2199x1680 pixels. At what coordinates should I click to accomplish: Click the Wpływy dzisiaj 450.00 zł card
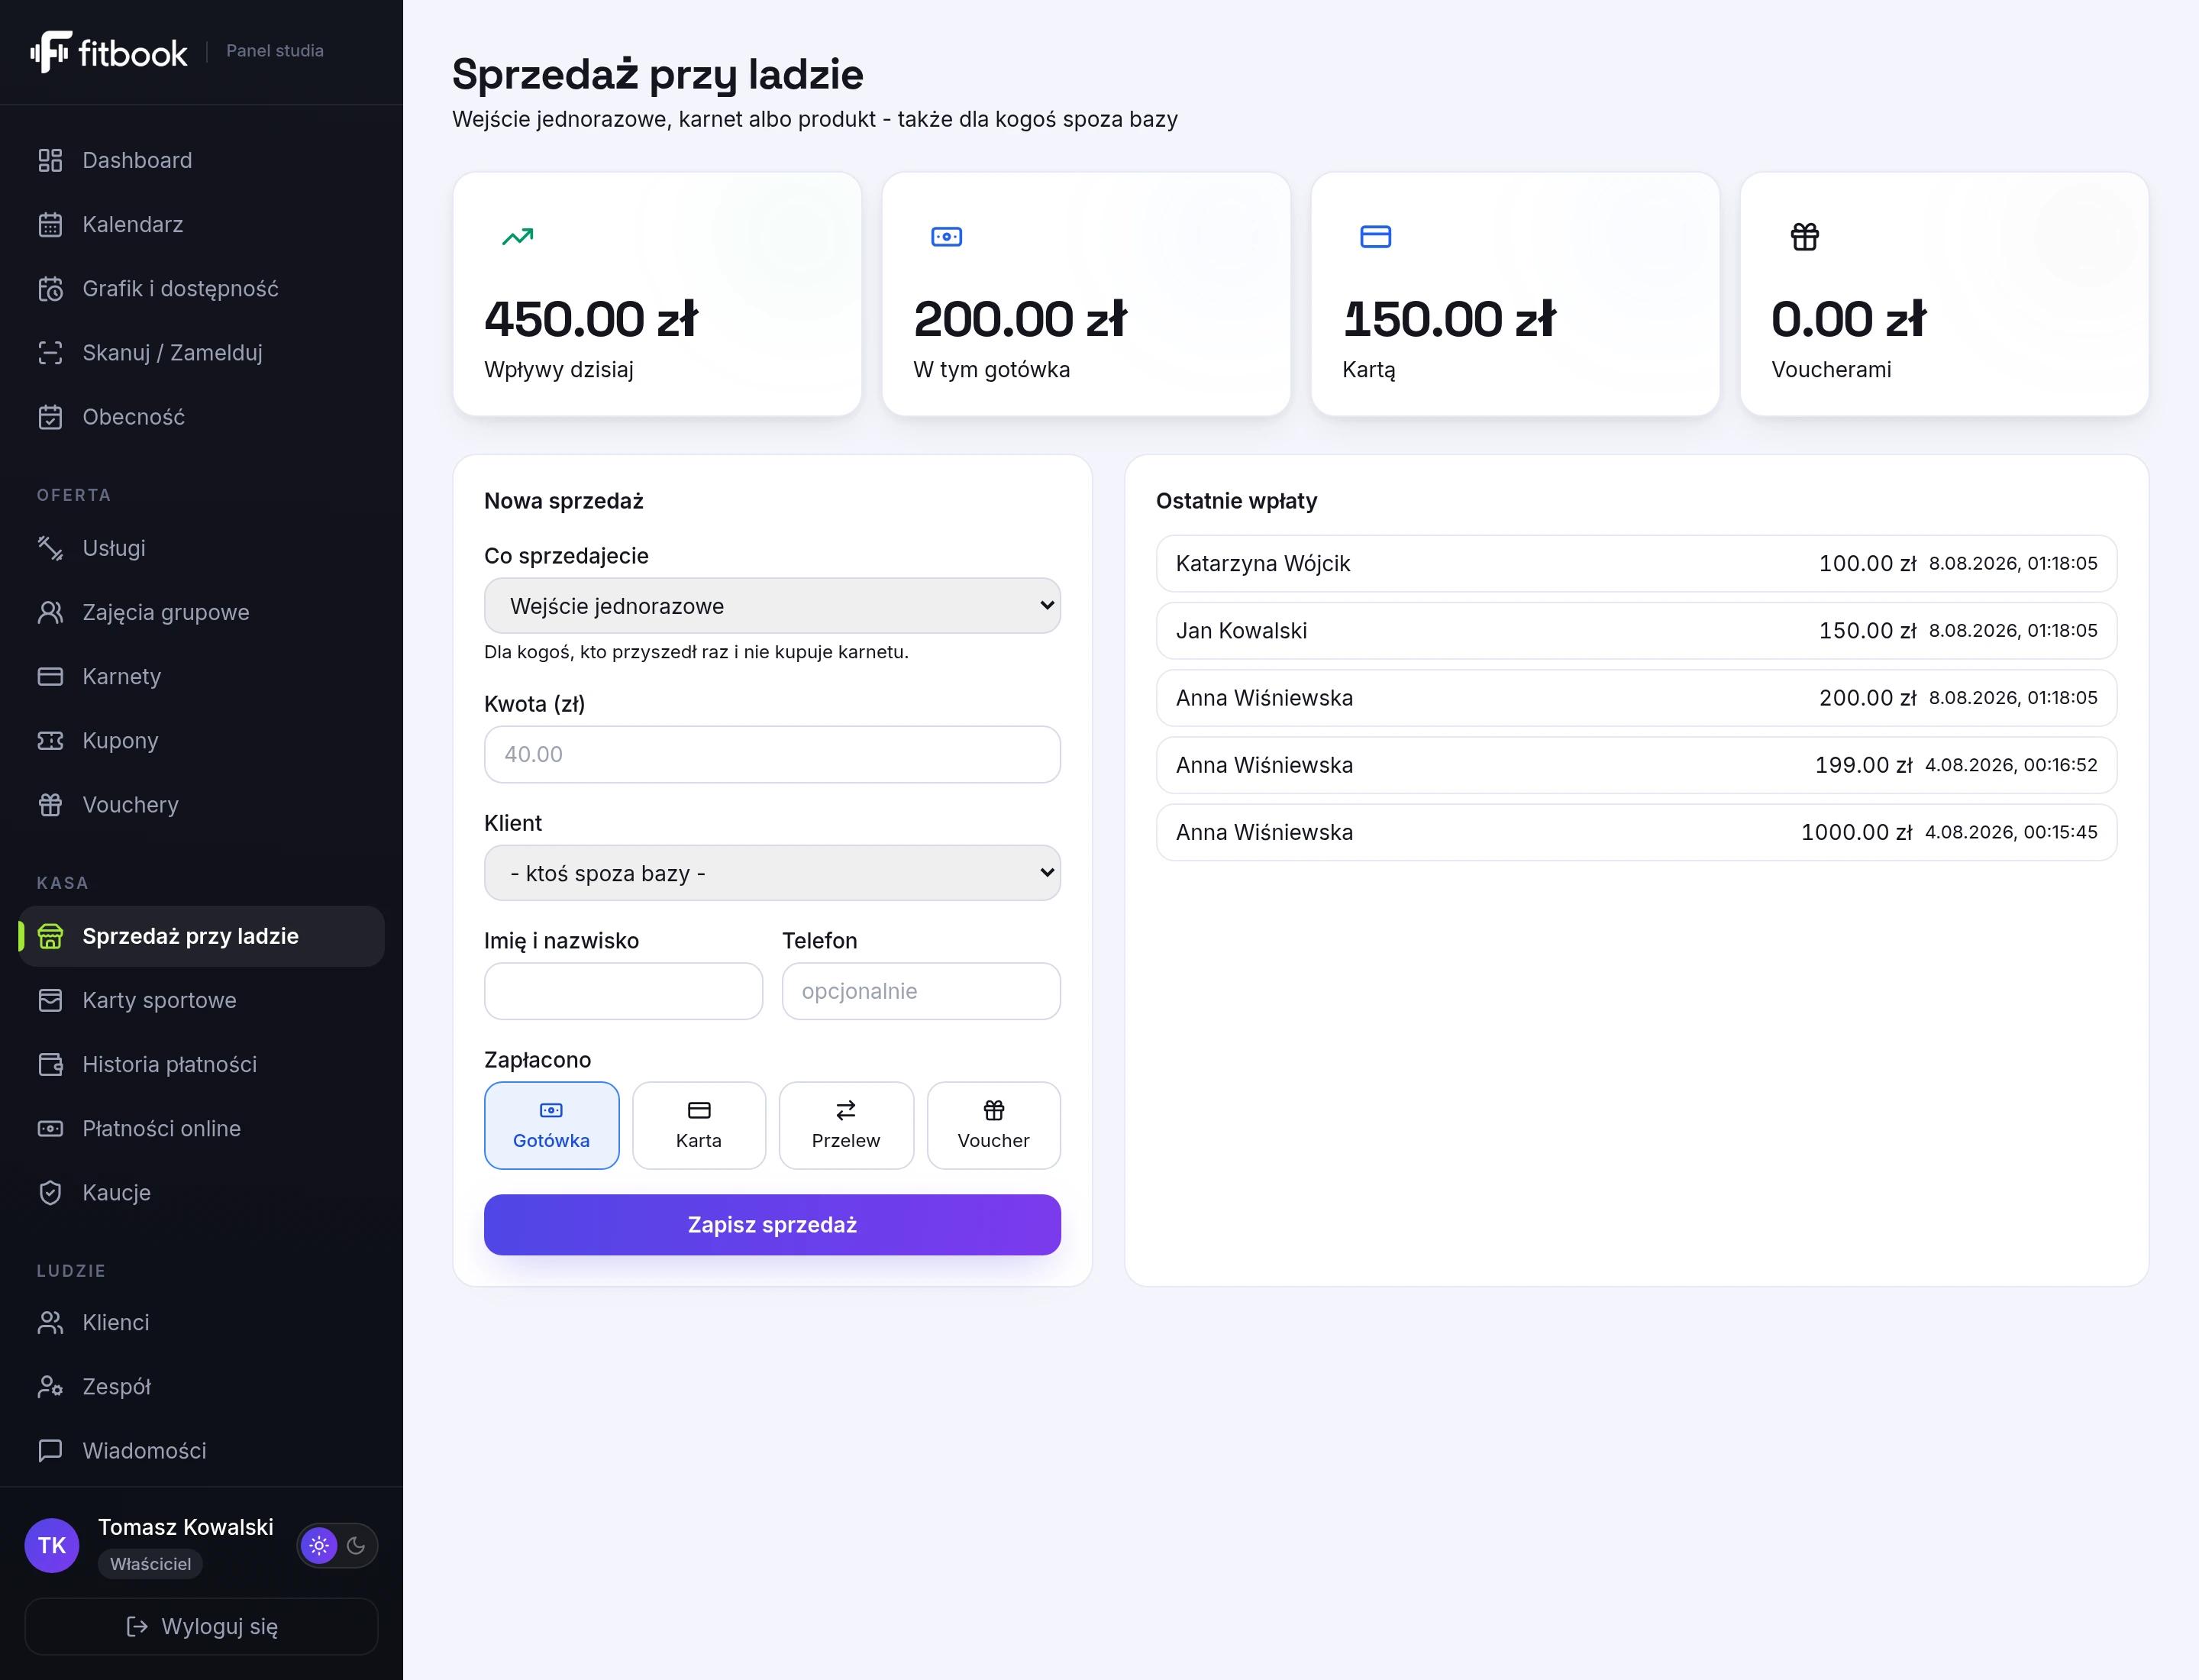coord(657,294)
